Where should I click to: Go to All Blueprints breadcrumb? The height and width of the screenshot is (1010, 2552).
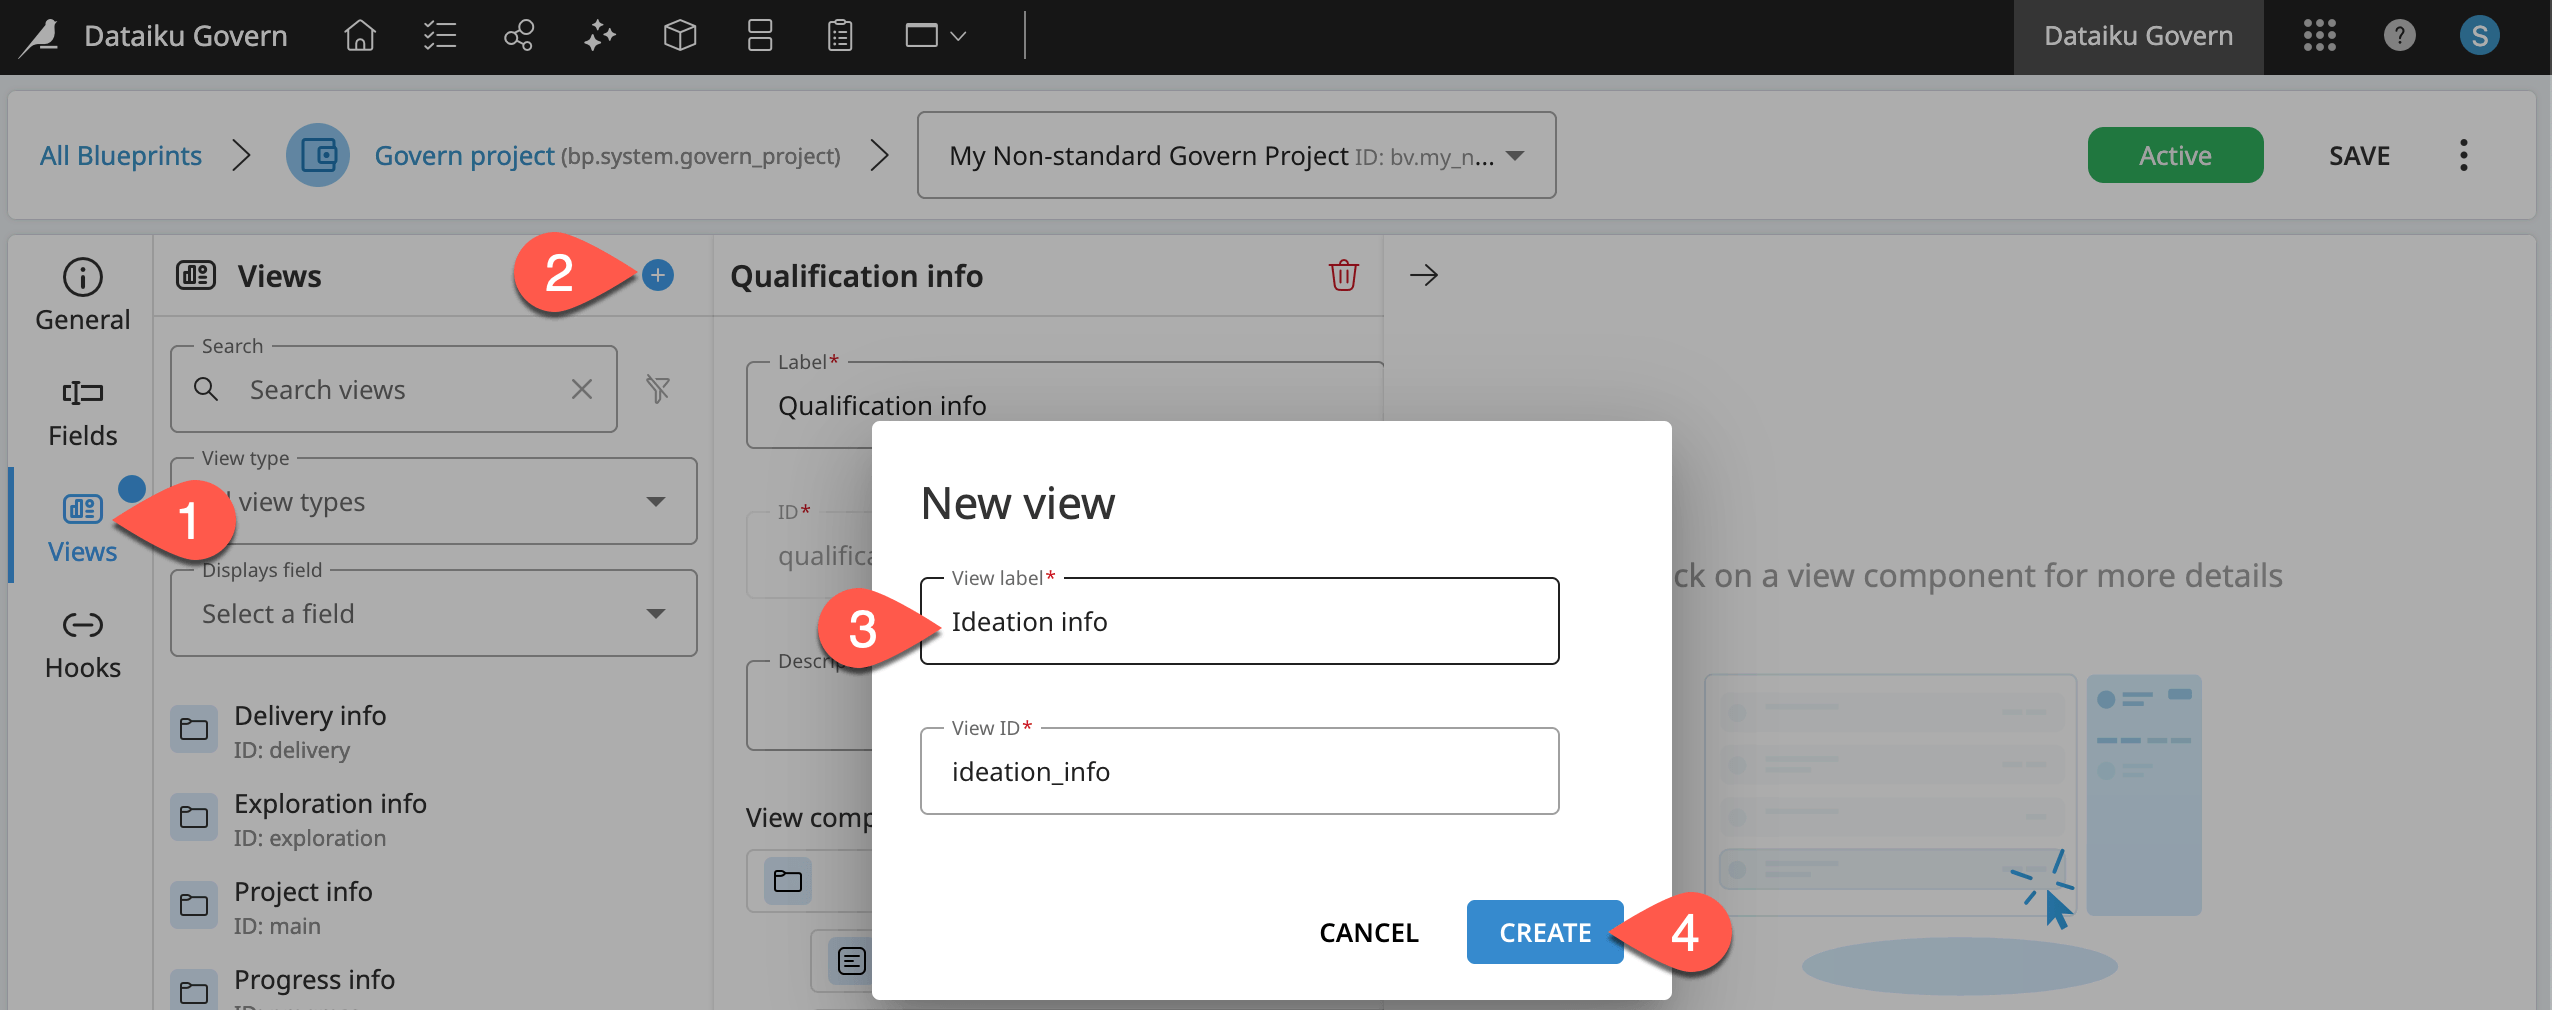(121, 155)
